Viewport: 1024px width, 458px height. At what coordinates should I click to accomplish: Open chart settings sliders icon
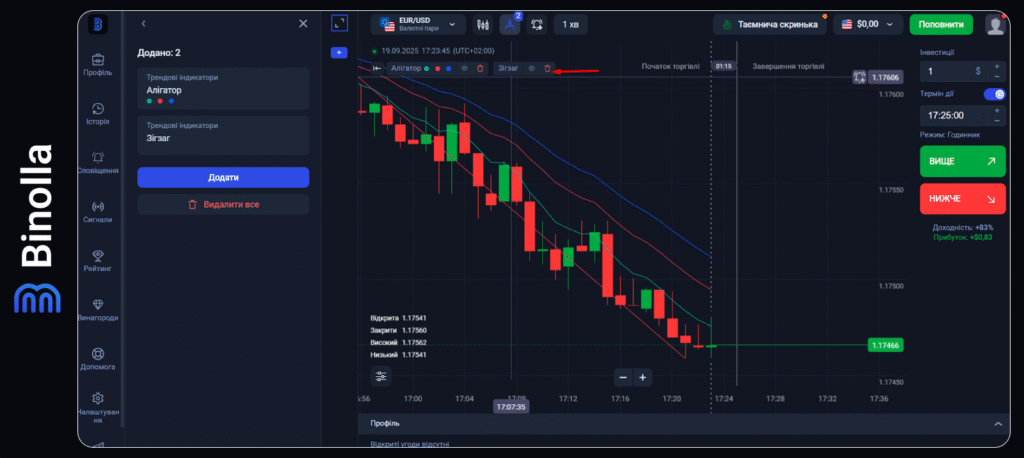(x=381, y=376)
